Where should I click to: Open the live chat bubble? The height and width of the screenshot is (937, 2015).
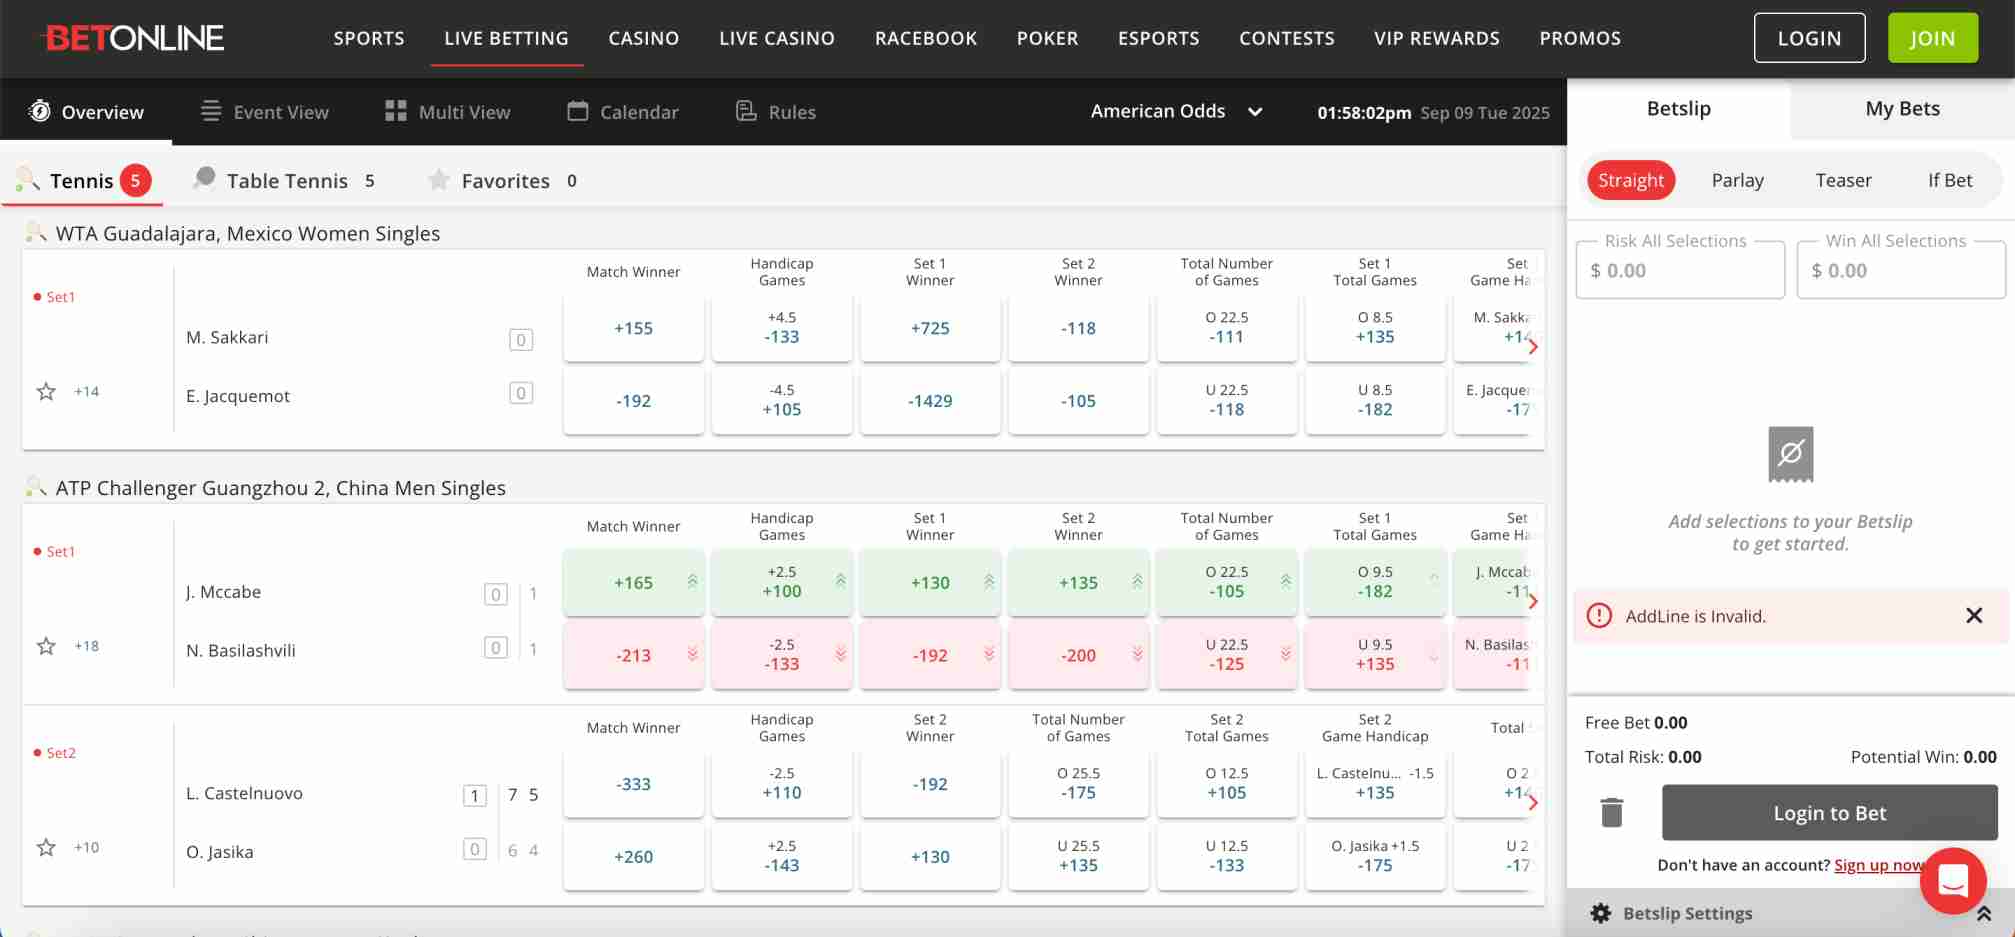[1954, 881]
